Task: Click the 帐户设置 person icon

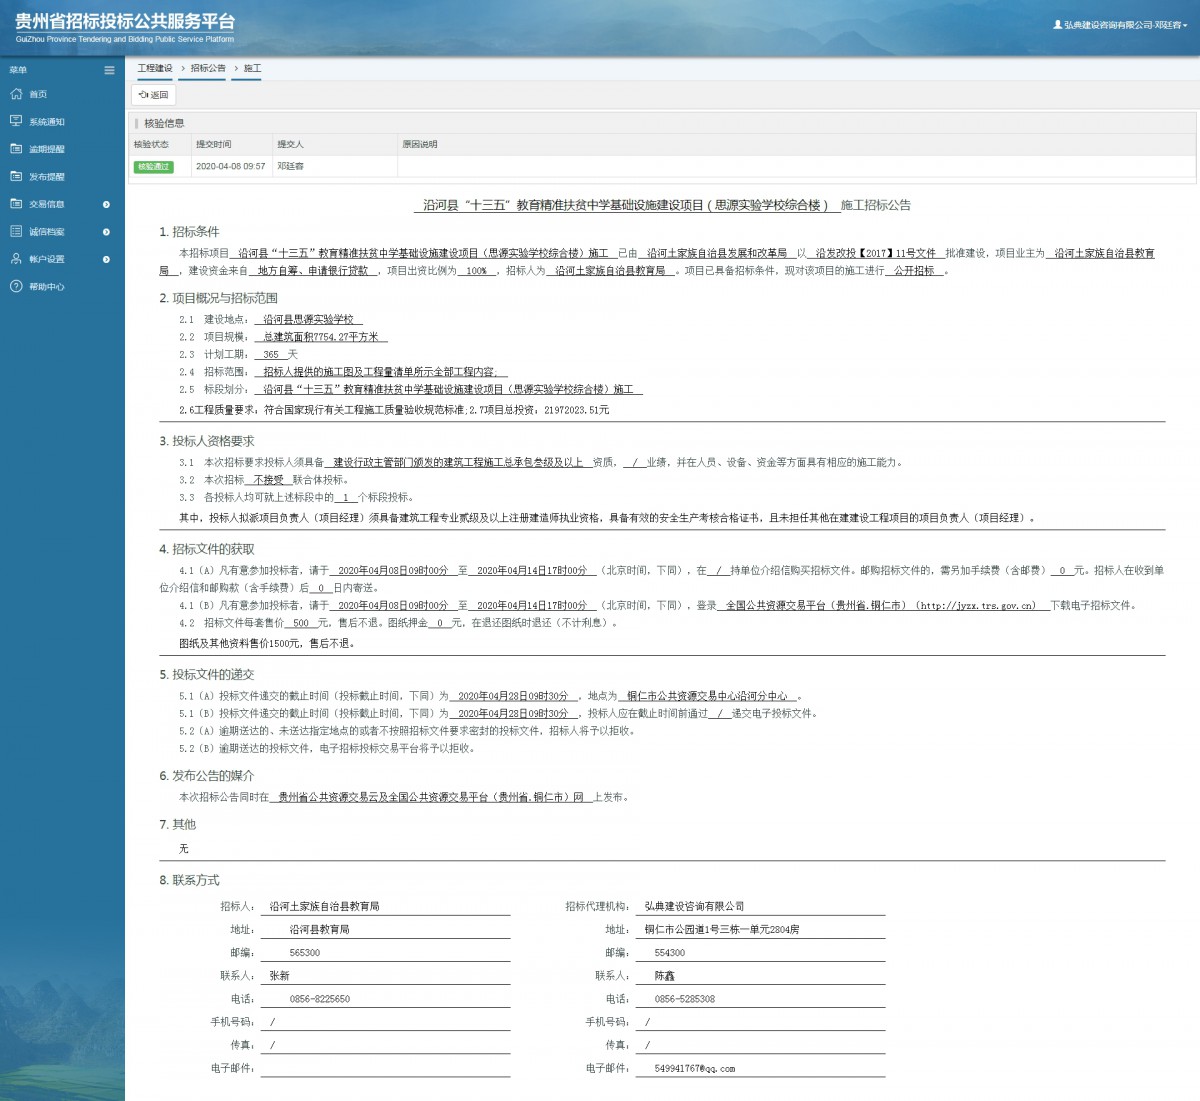Action: click(x=16, y=259)
